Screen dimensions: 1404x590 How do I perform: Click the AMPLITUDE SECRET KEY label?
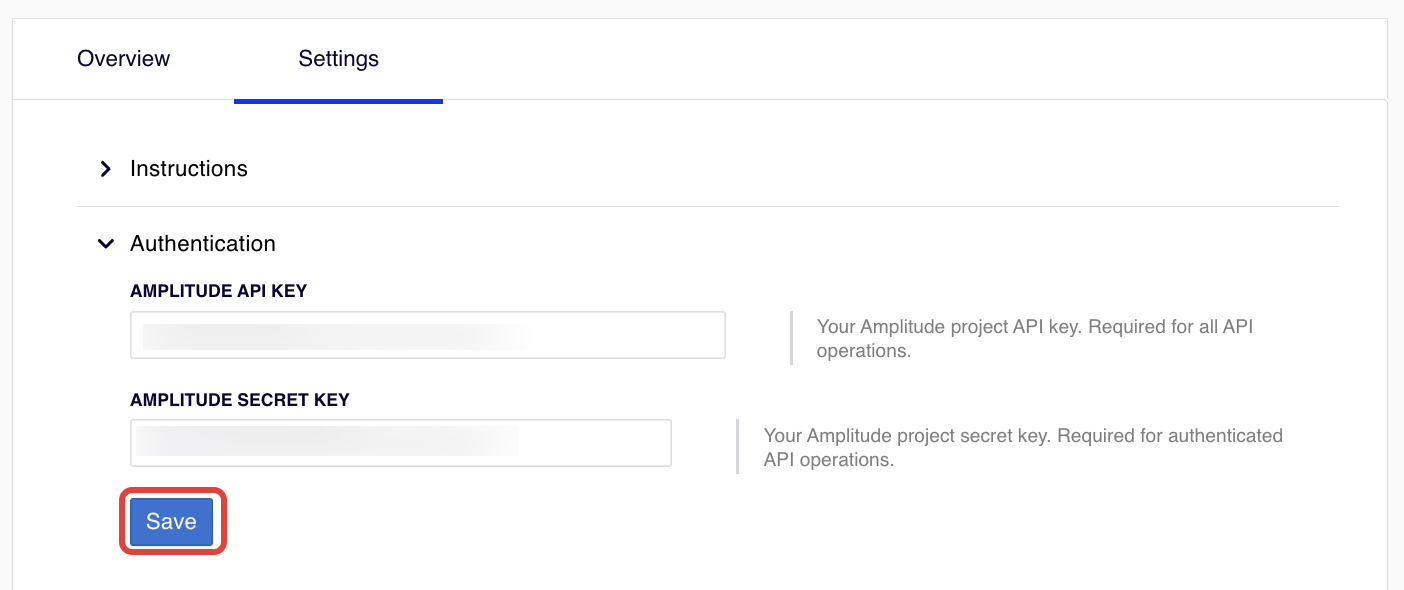tap(240, 400)
